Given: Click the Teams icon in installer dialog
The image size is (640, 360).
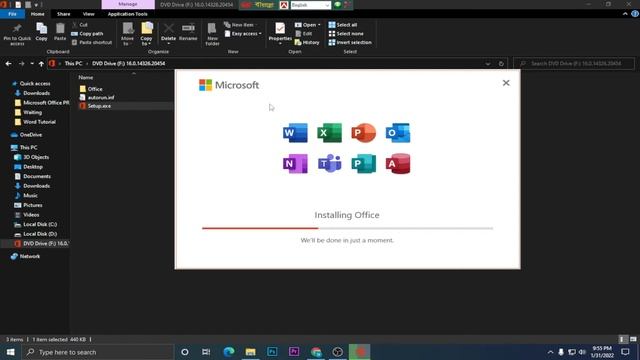Looking at the screenshot, I should (329, 164).
